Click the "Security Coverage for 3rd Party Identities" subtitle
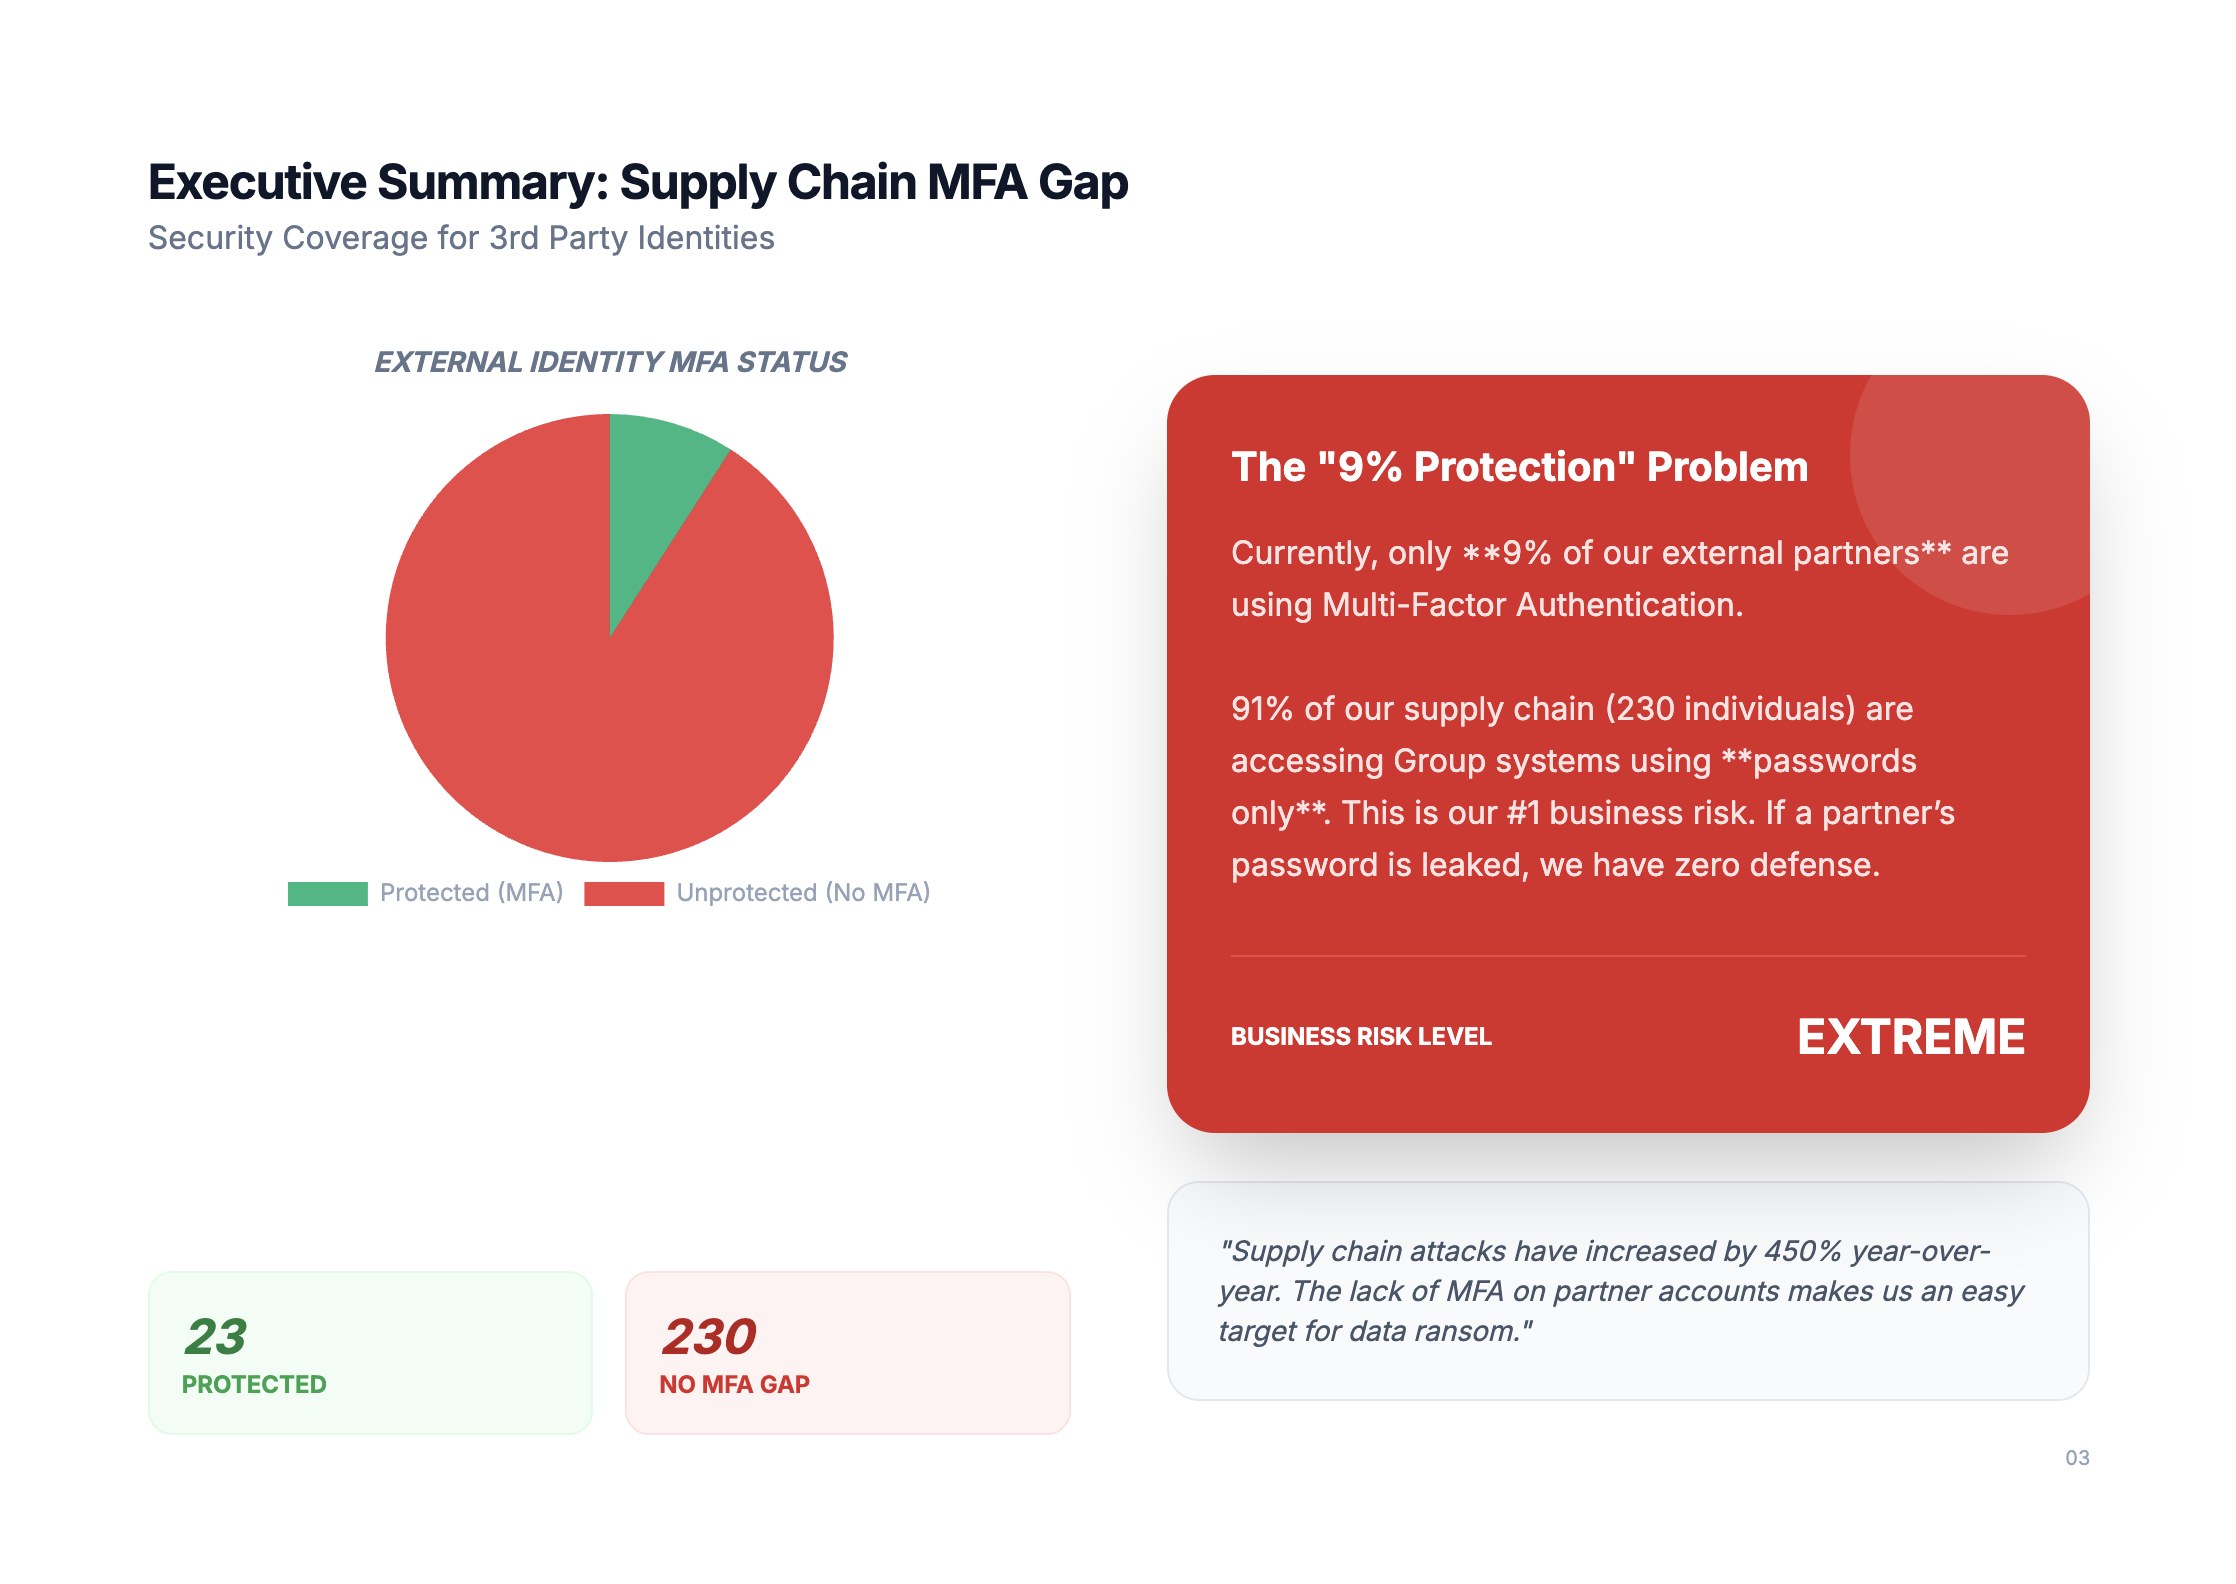The image size is (2236, 1584). (461, 238)
